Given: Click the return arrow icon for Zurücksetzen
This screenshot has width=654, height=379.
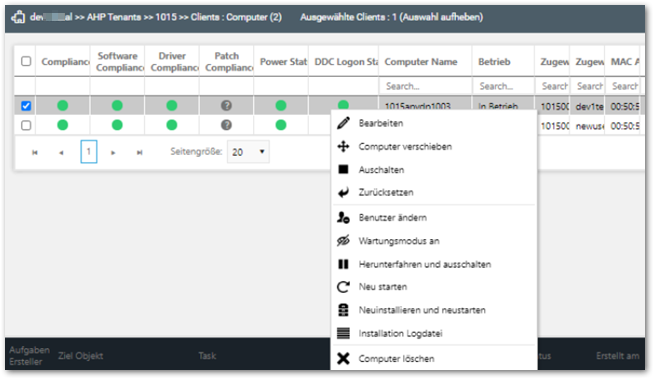Looking at the screenshot, I should (343, 192).
